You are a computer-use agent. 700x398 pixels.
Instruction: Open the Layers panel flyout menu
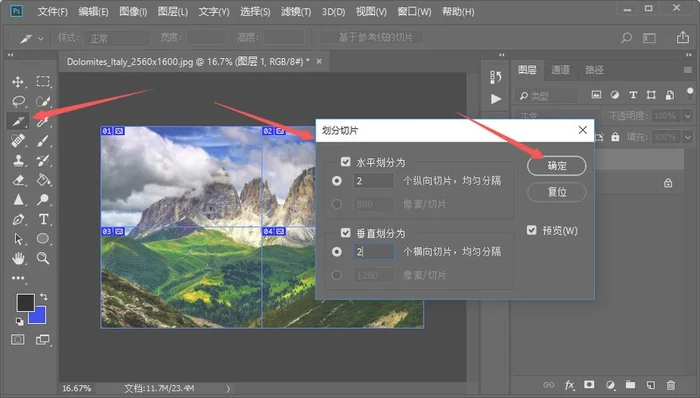[688, 70]
